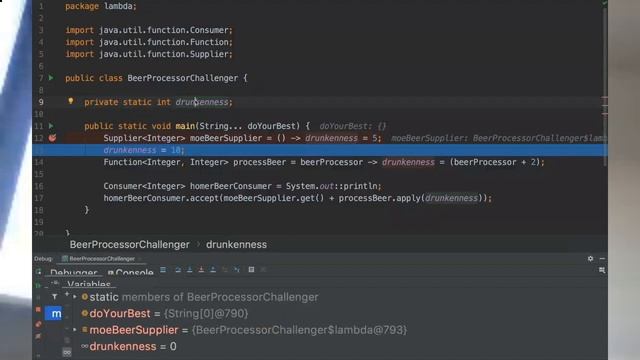Click the 'Debug:' tool window label
This screenshot has height=360, width=640.
tap(43, 258)
